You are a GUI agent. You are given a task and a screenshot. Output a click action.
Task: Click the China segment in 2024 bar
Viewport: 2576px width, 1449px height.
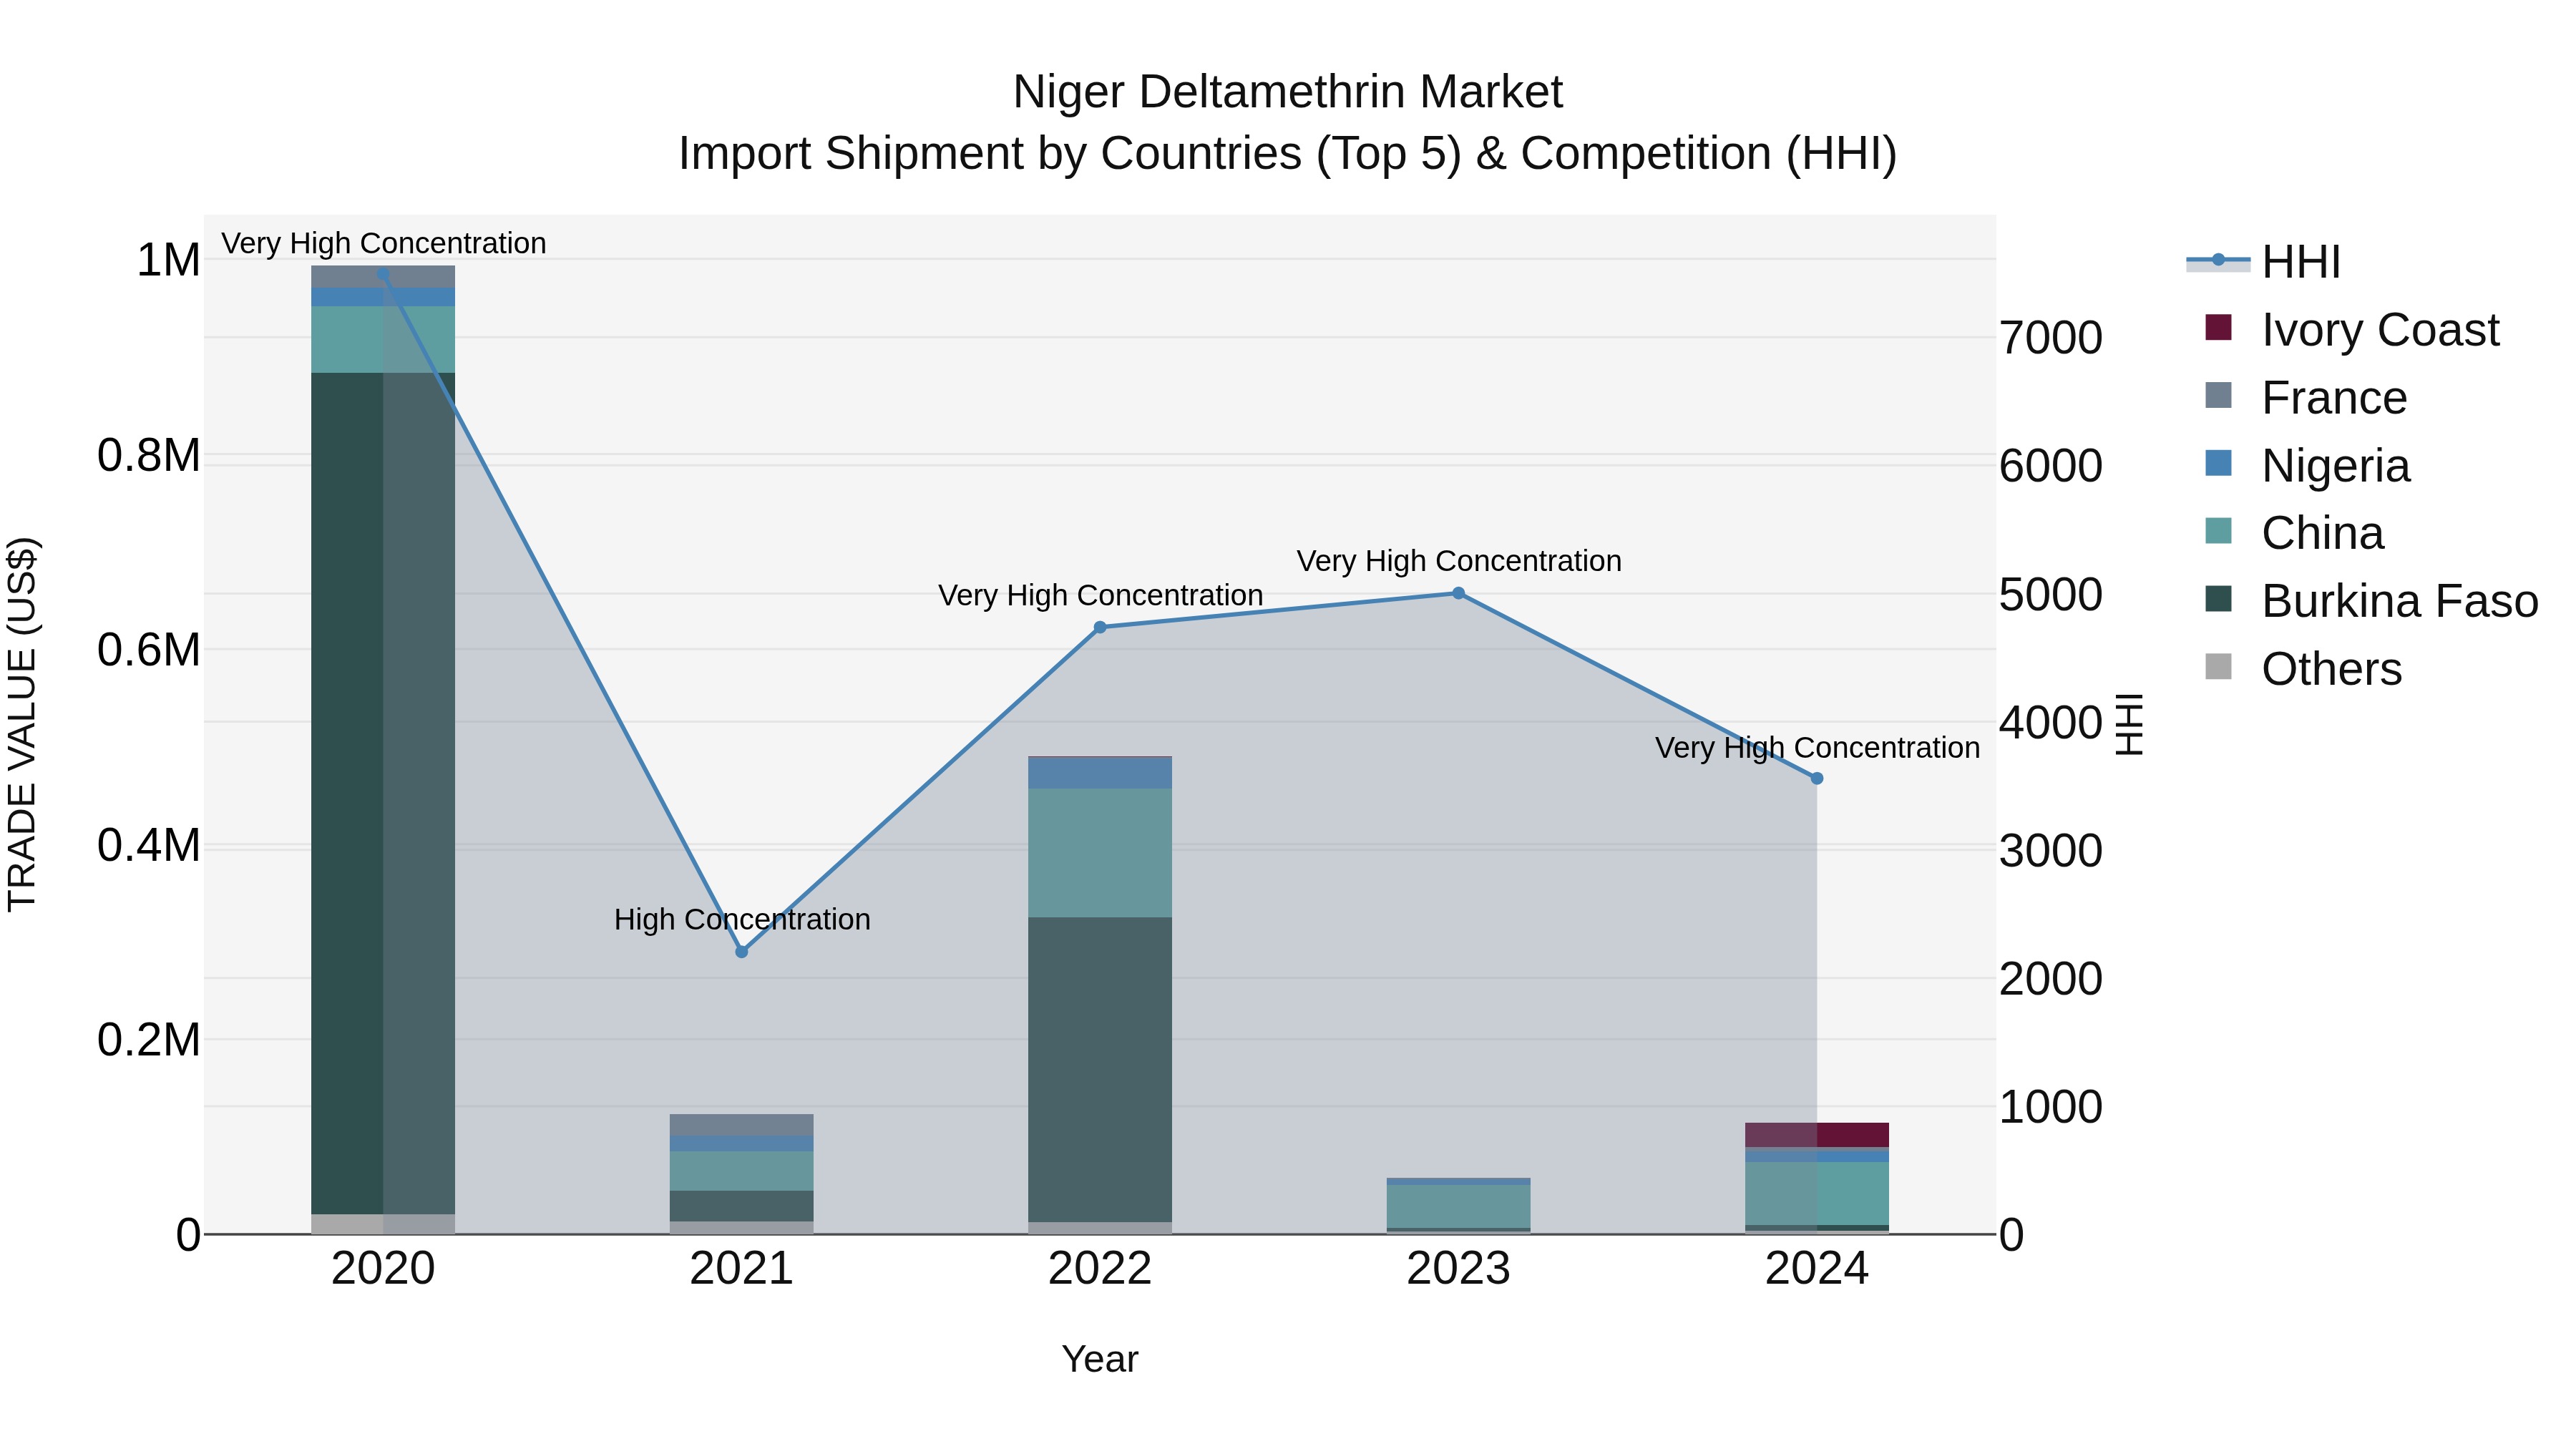pyautogui.click(x=1817, y=1193)
